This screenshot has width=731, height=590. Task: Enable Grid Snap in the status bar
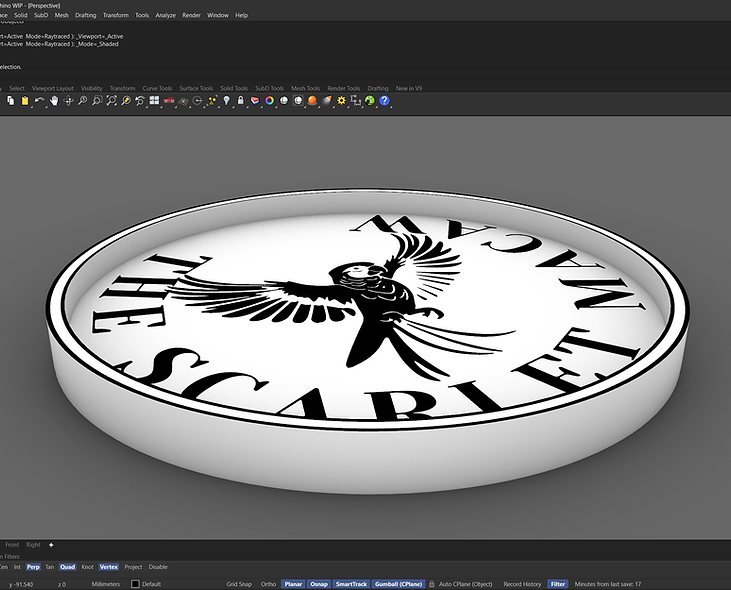(239, 584)
